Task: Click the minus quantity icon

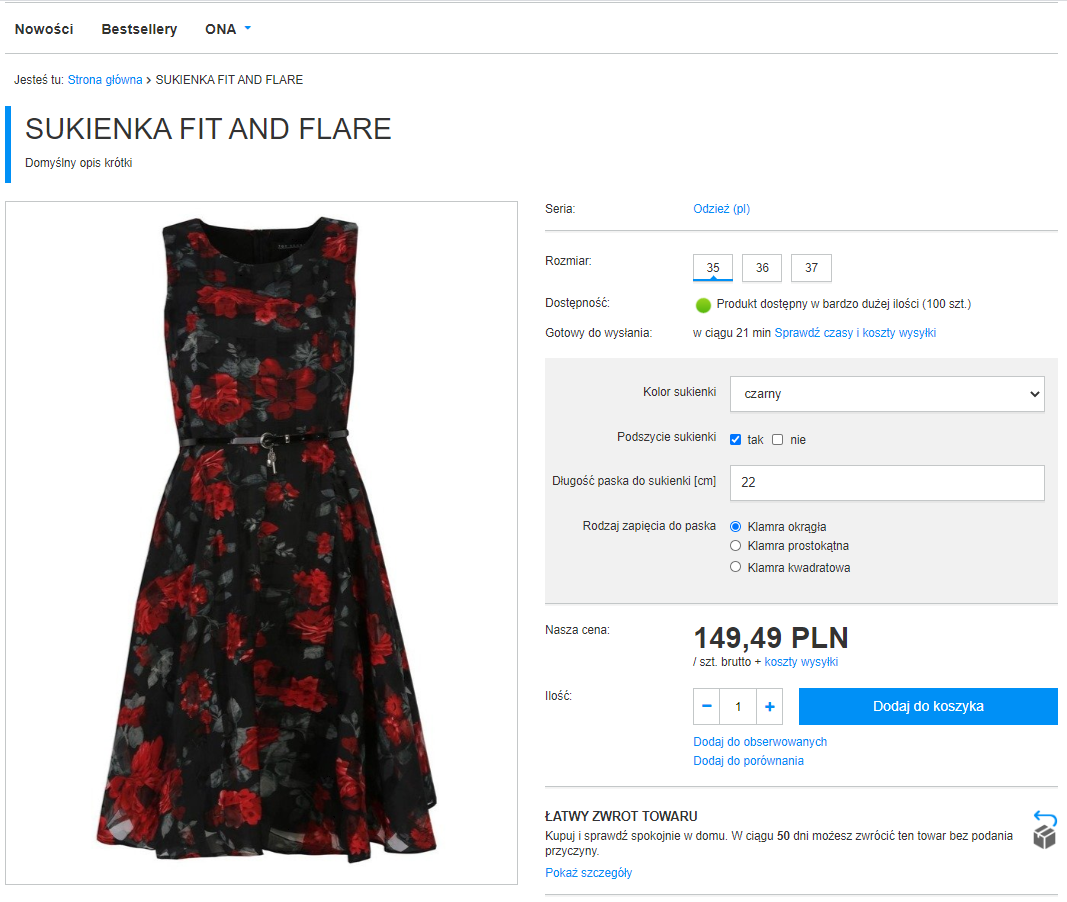Action: [707, 706]
